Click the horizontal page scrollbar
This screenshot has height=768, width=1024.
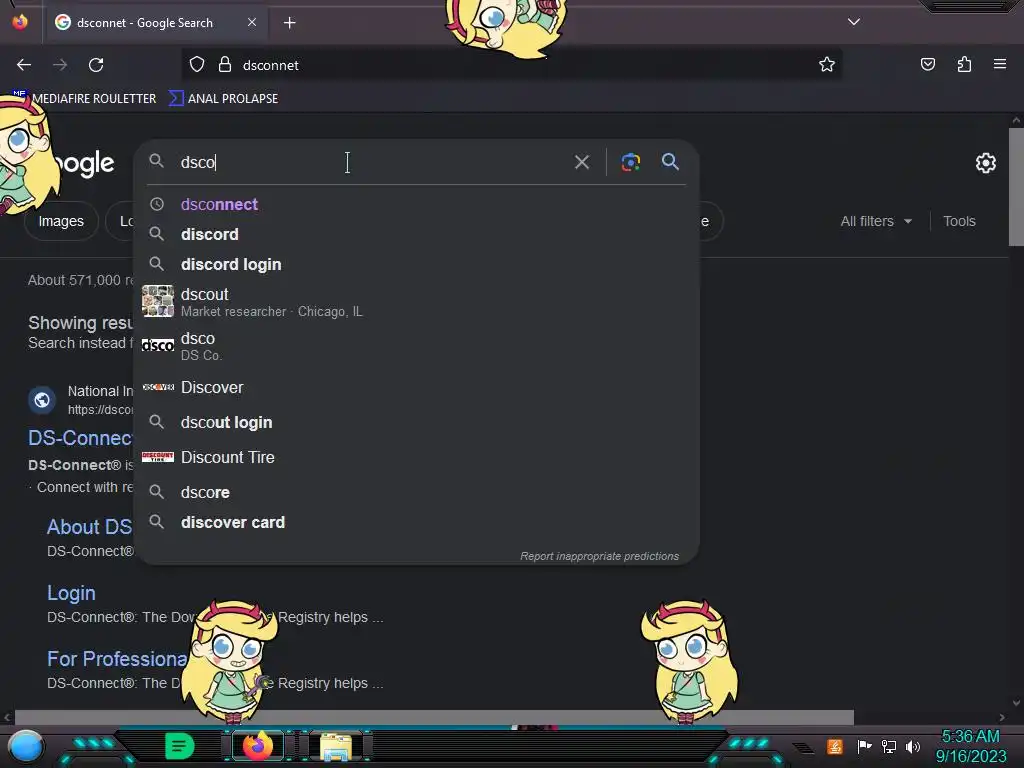pyautogui.click(x=434, y=717)
